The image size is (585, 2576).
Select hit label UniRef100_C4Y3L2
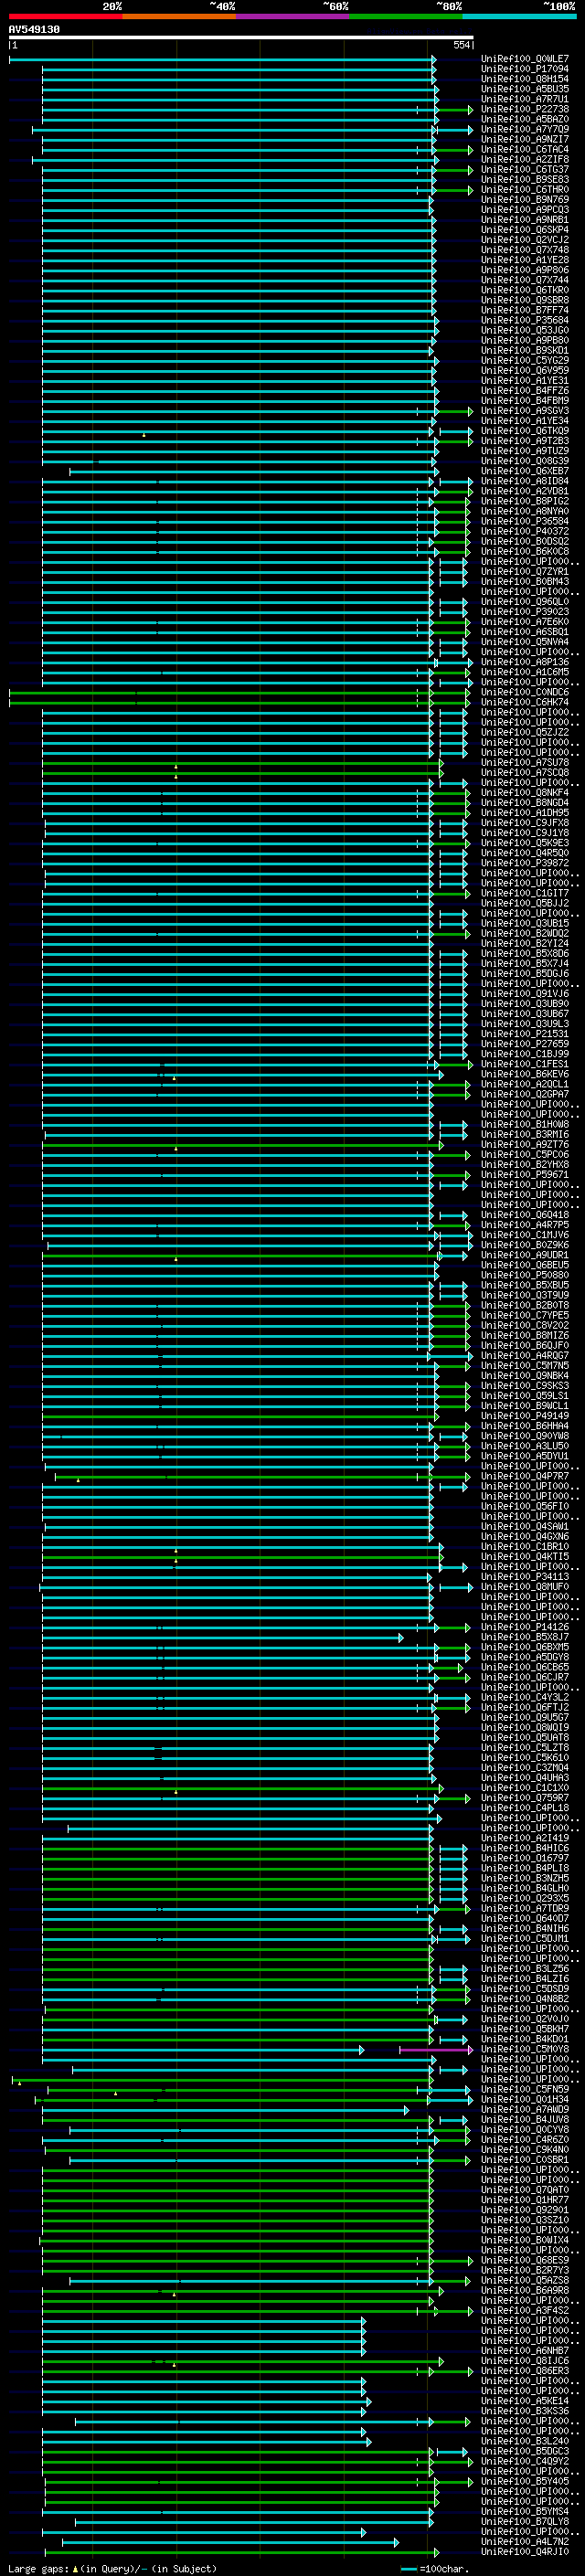pyautogui.click(x=525, y=1697)
